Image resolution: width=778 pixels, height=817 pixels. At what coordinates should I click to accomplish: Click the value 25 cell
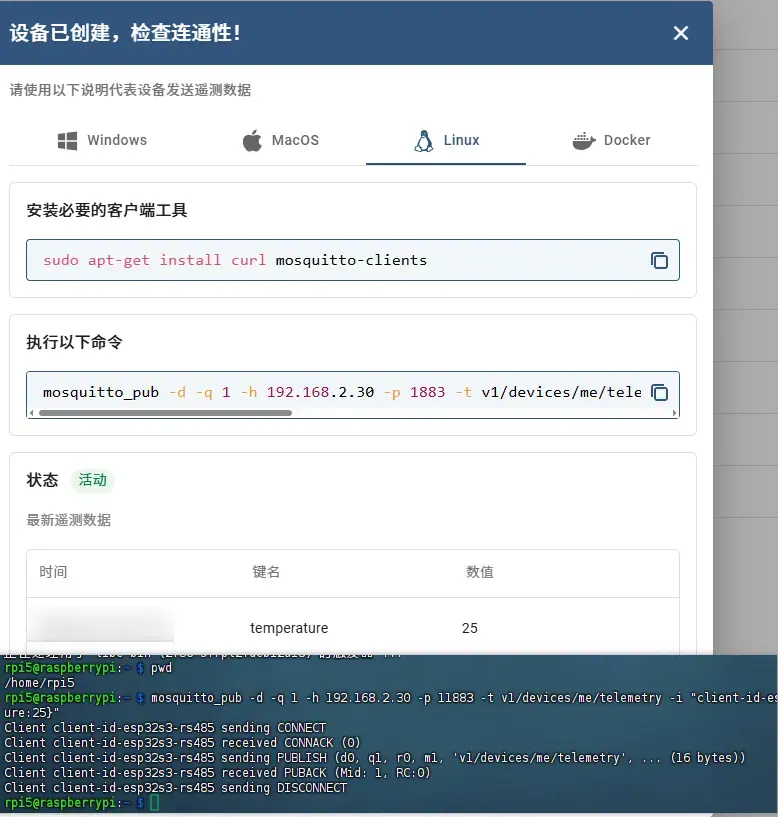tap(470, 628)
